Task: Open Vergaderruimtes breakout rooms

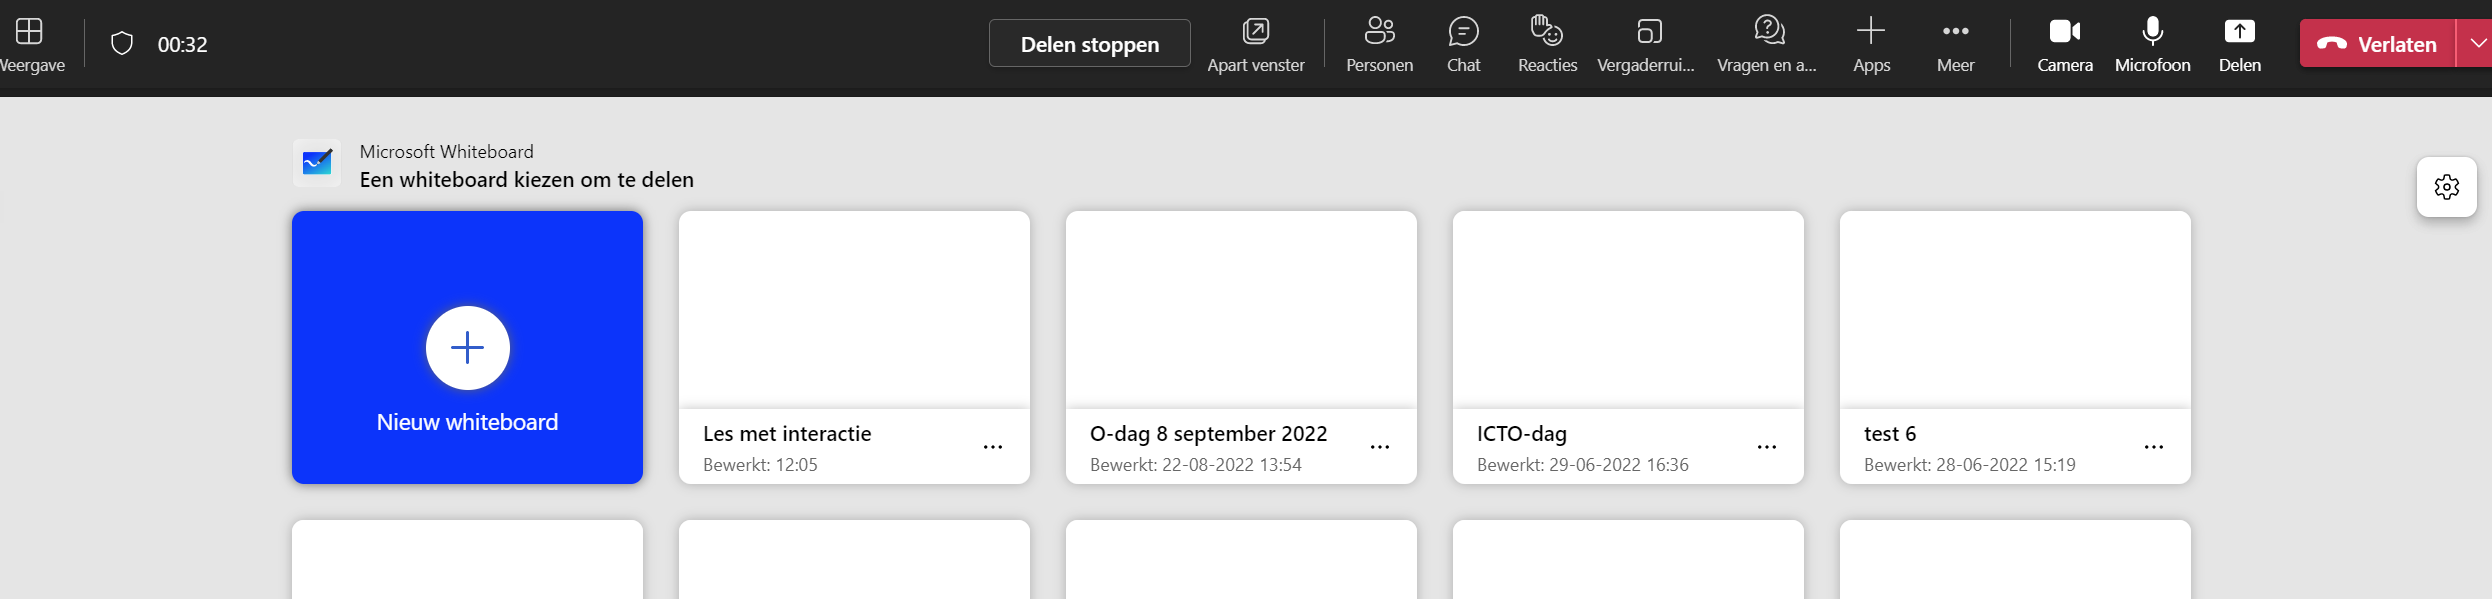Action: [1646, 44]
